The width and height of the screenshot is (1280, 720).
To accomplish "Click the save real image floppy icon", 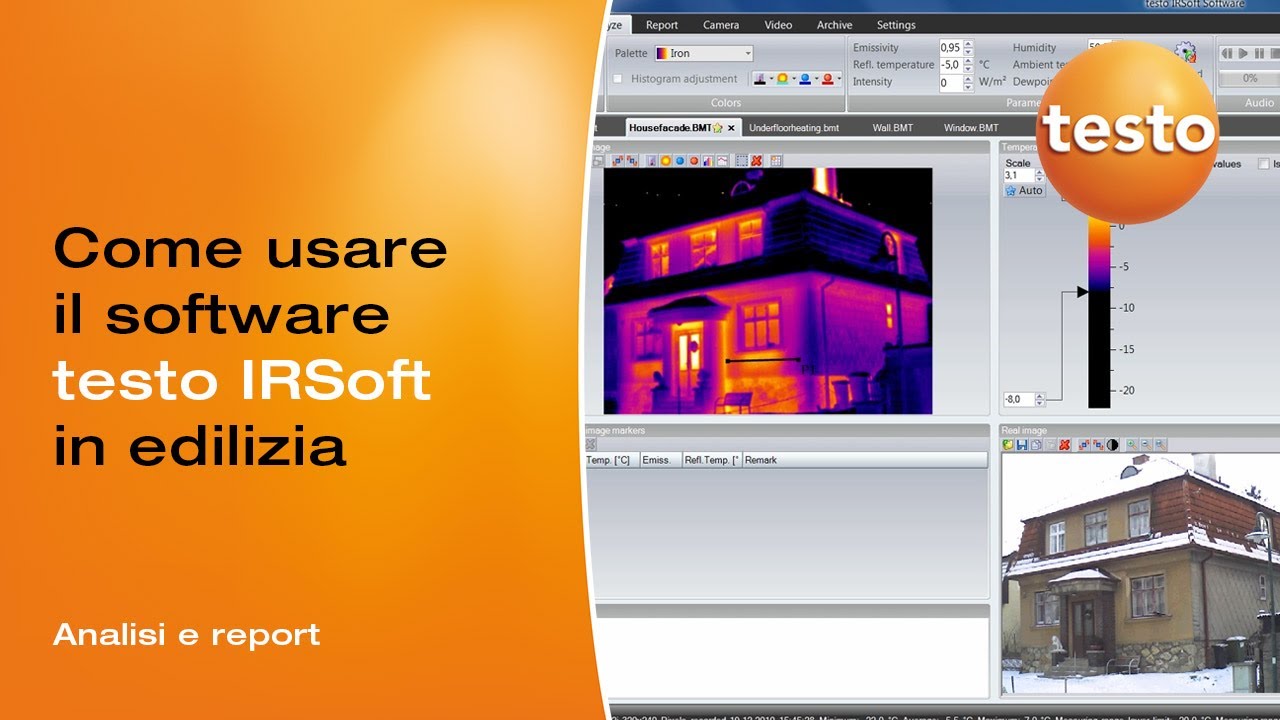I will click(1022, 444).
